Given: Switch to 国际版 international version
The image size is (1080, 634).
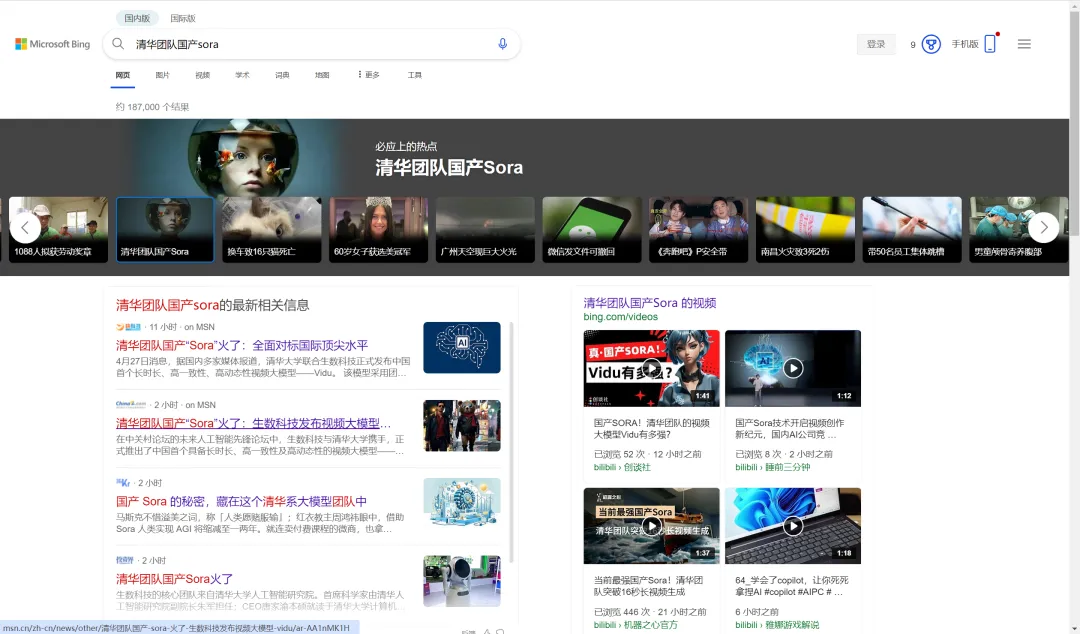Looking at the screenshot, I should pyautogui.click(x=183, y=18).
